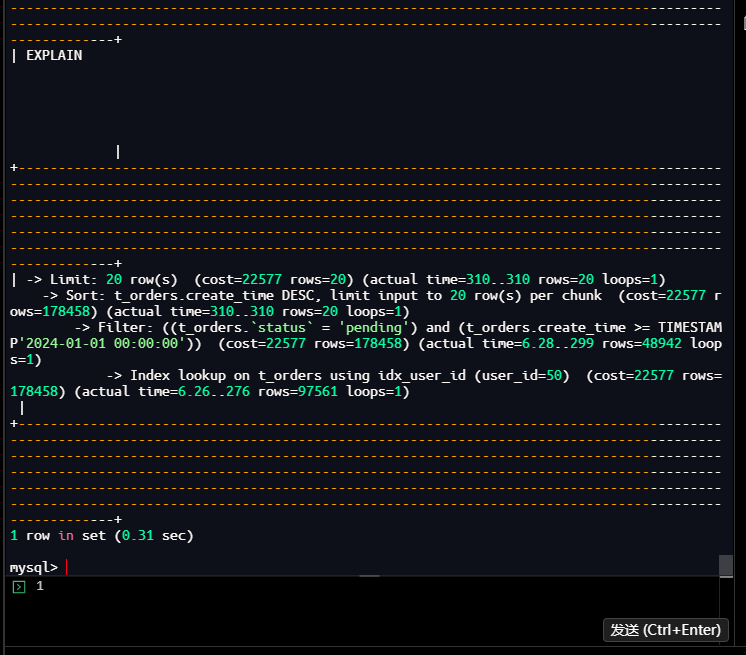Click 'Index lookup on t_orders' text

click(226, 375)
